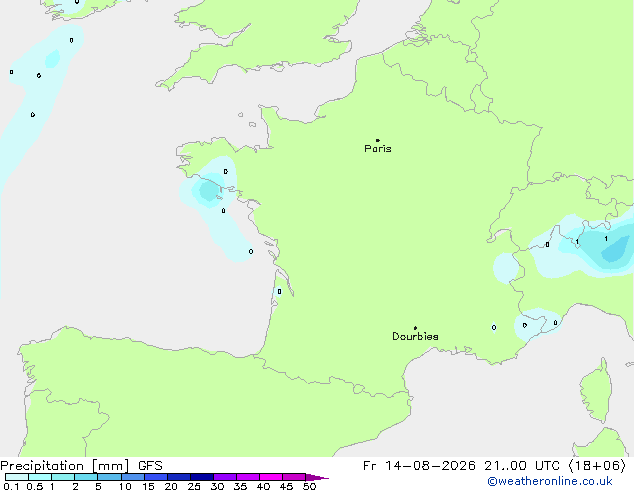Image resolution: width=634 pixels, height=490 pixels.
Task: Pick the 1–2 mm legend swatch
Action: [63, 477]
